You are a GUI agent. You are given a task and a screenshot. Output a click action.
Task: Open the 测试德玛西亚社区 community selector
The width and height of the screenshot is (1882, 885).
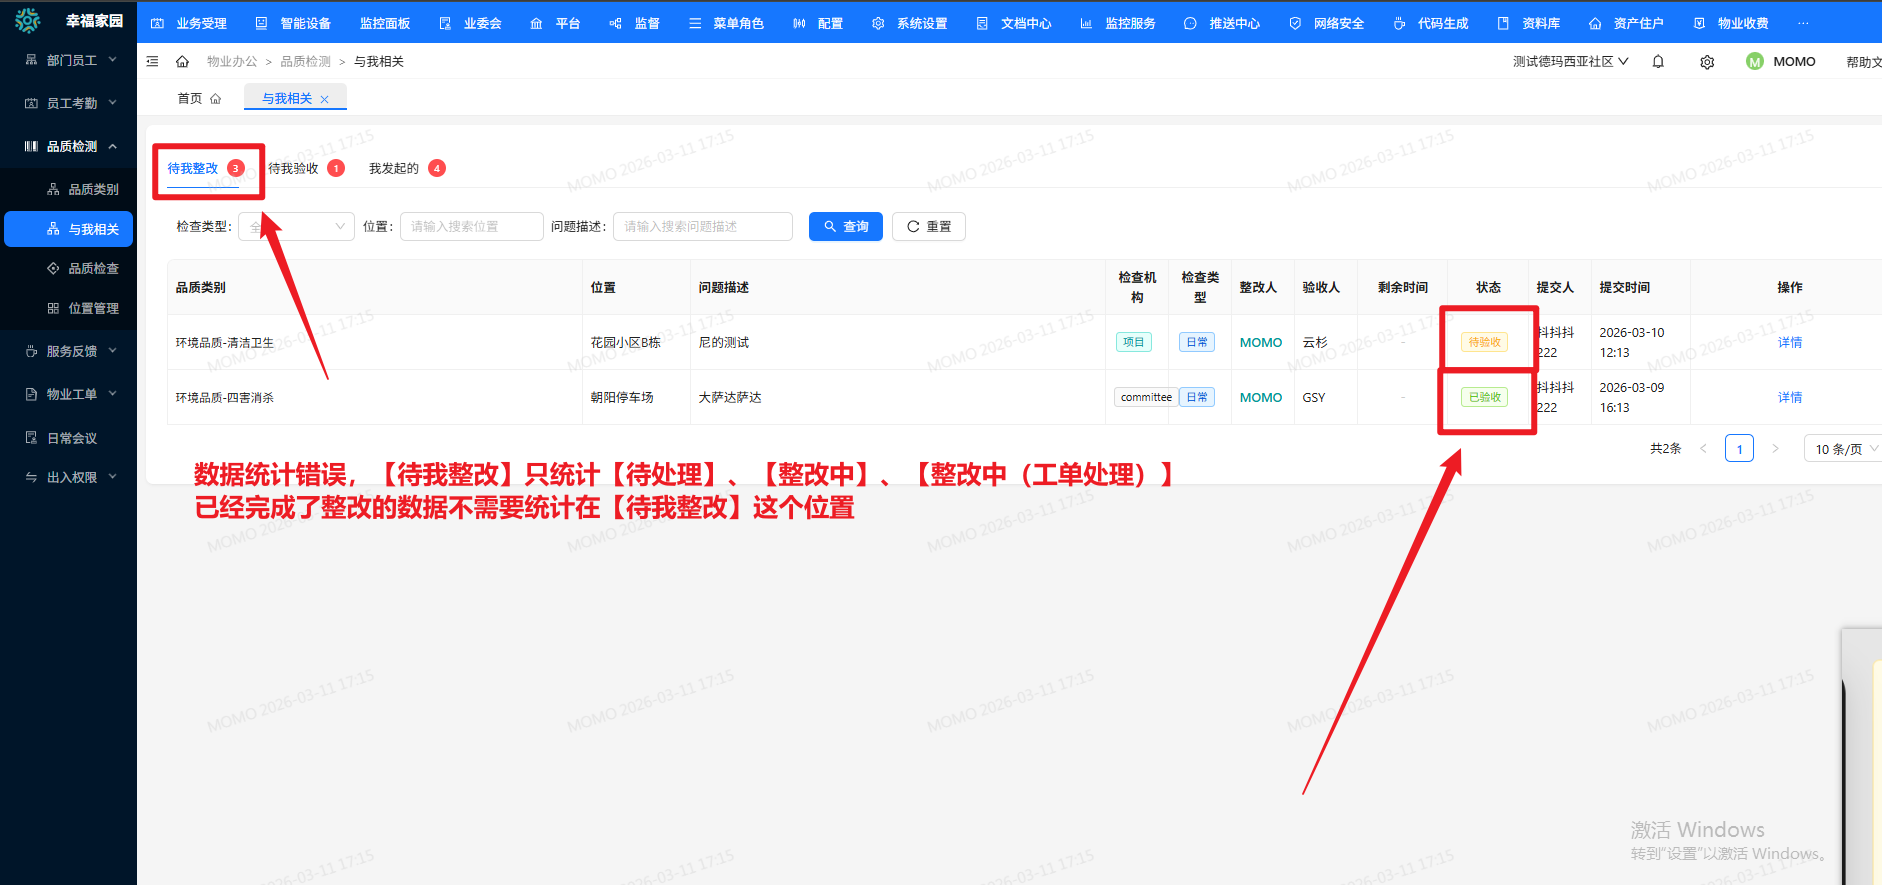(x=1570, y=62)
